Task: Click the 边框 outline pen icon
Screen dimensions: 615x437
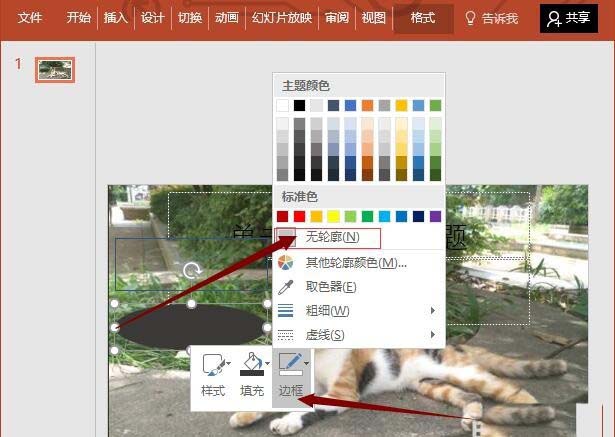Action: click(291, 364)
